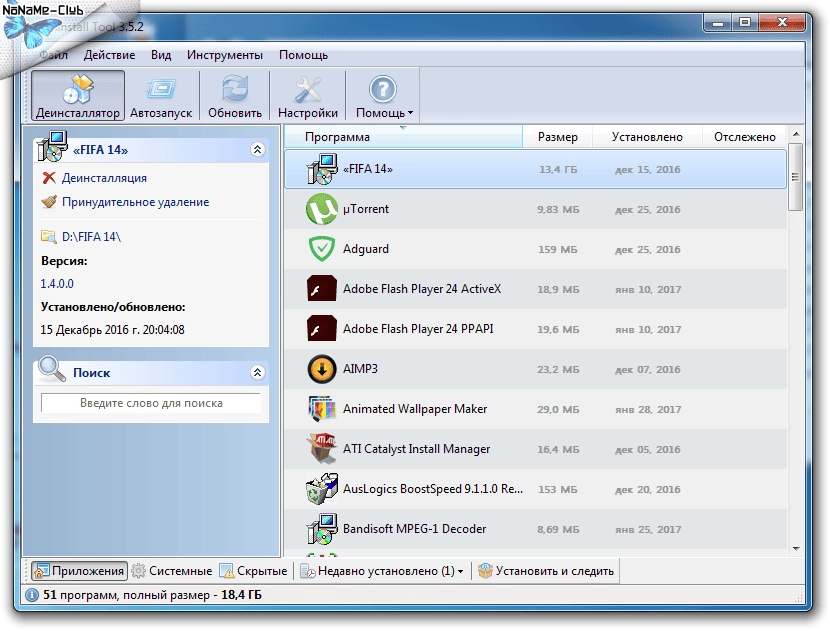
Task: Collapse the Поиск panel
Action: pos(257,373)
